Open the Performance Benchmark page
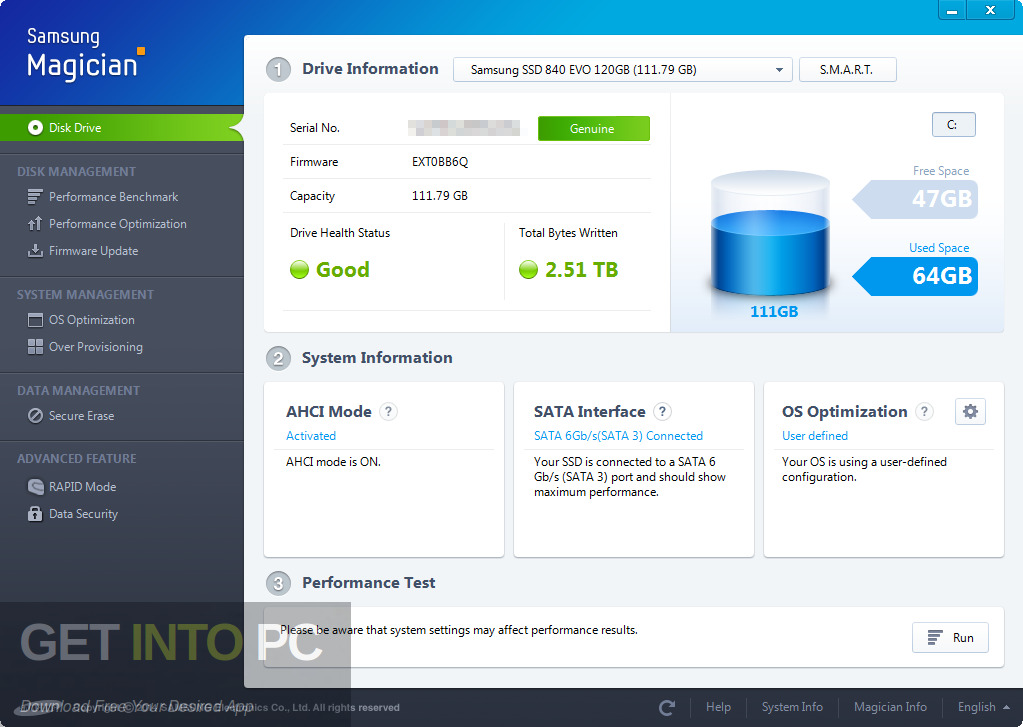 tap(114, 196)
